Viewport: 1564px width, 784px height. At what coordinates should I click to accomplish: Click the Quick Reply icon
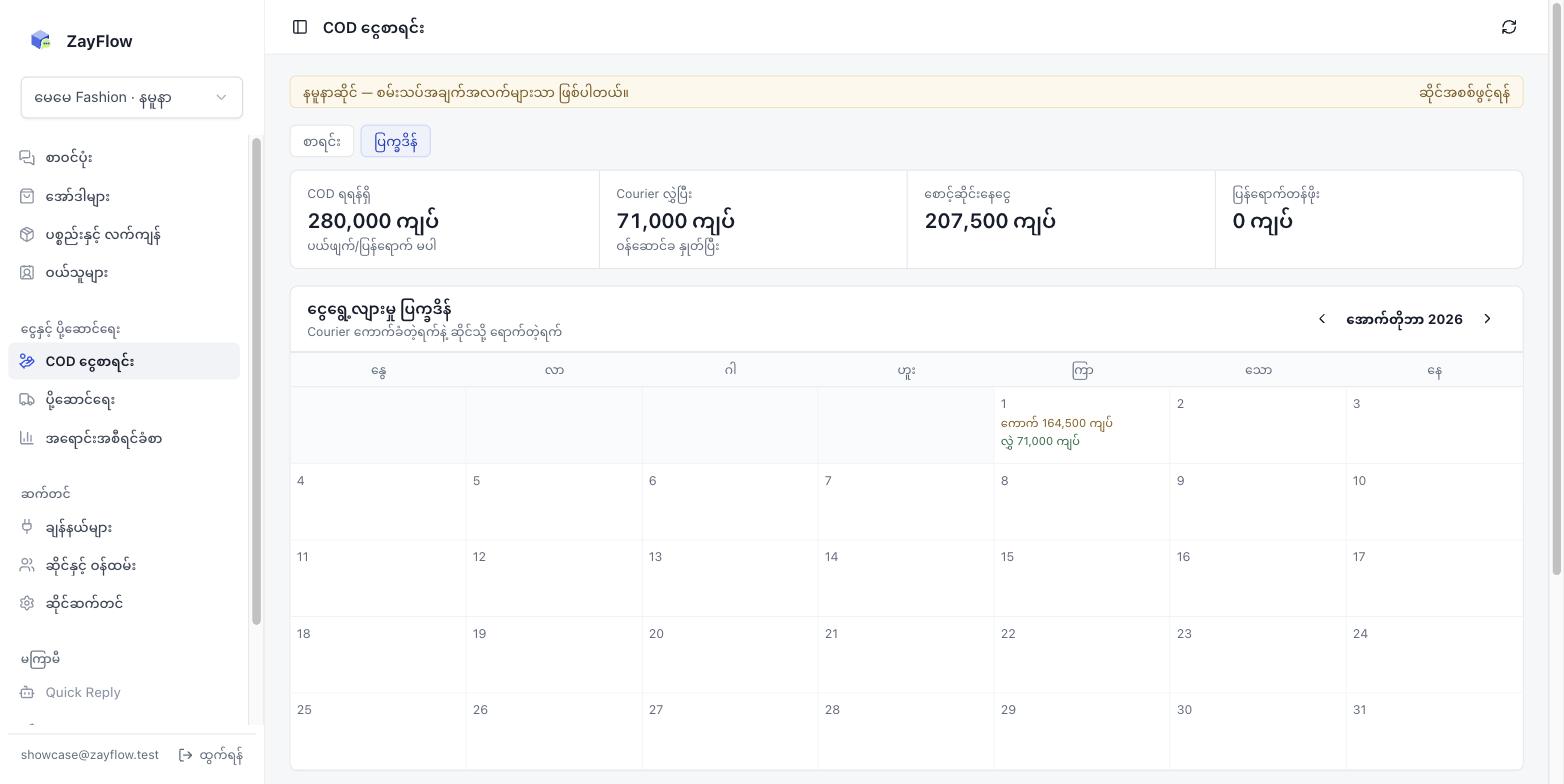click(x=27, y=692)
